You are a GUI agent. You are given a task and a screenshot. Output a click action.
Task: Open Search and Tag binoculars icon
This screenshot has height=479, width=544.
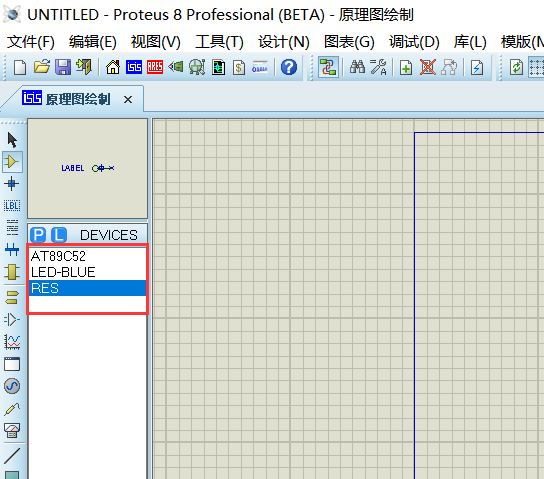357,67
